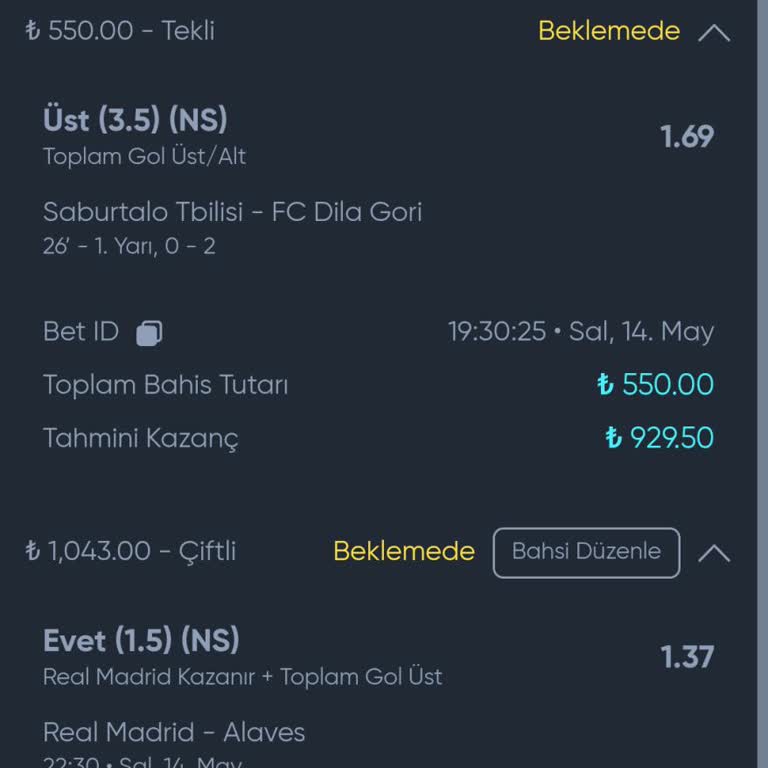Open the Saburtalo Tbilisi - FC Dila Gori match
Image resolution: width=768 pixels, height=768 pixels.
pyautogui.click(x=232, y=212)
